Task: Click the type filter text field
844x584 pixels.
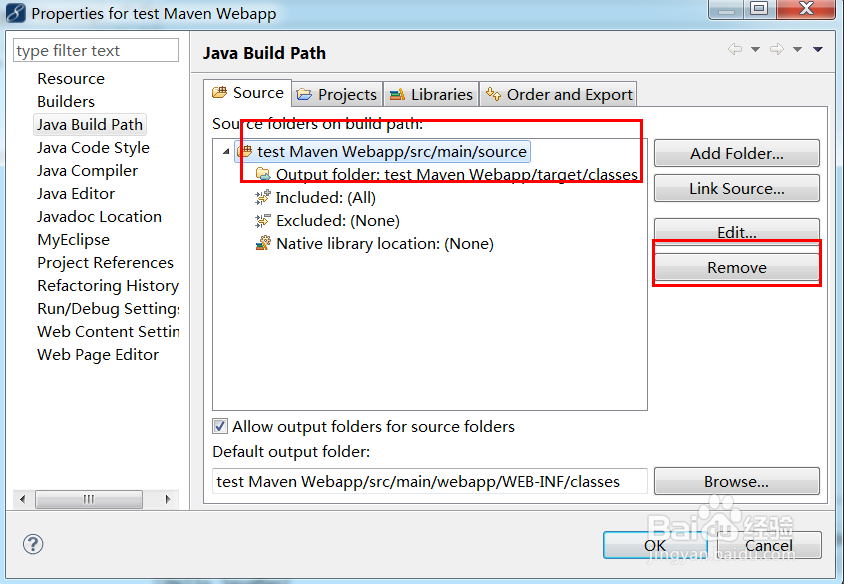Action: 96,51
